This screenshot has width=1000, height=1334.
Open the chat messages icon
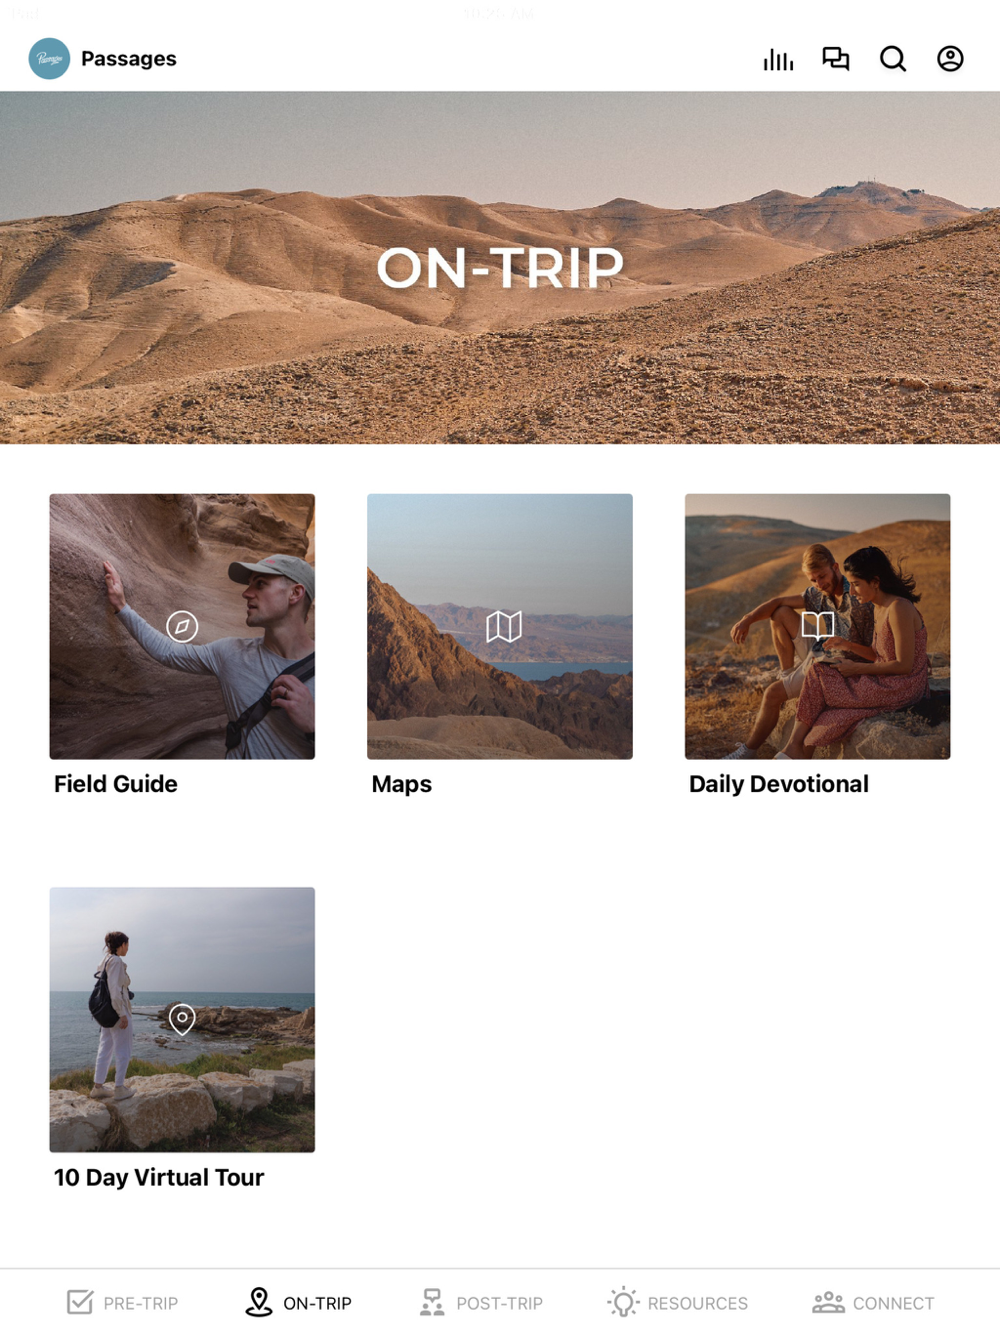pos(835,59)
